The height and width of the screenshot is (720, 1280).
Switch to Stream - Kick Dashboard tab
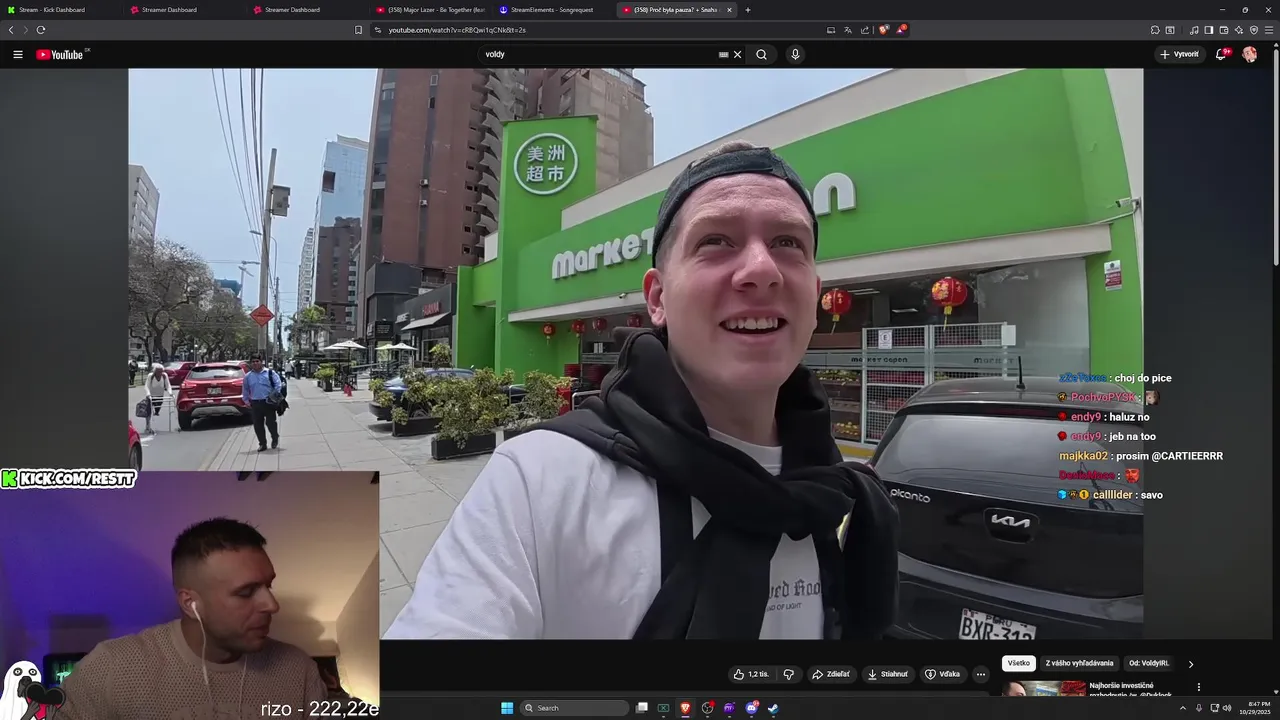pyautogui.click(x=60, y=10)
